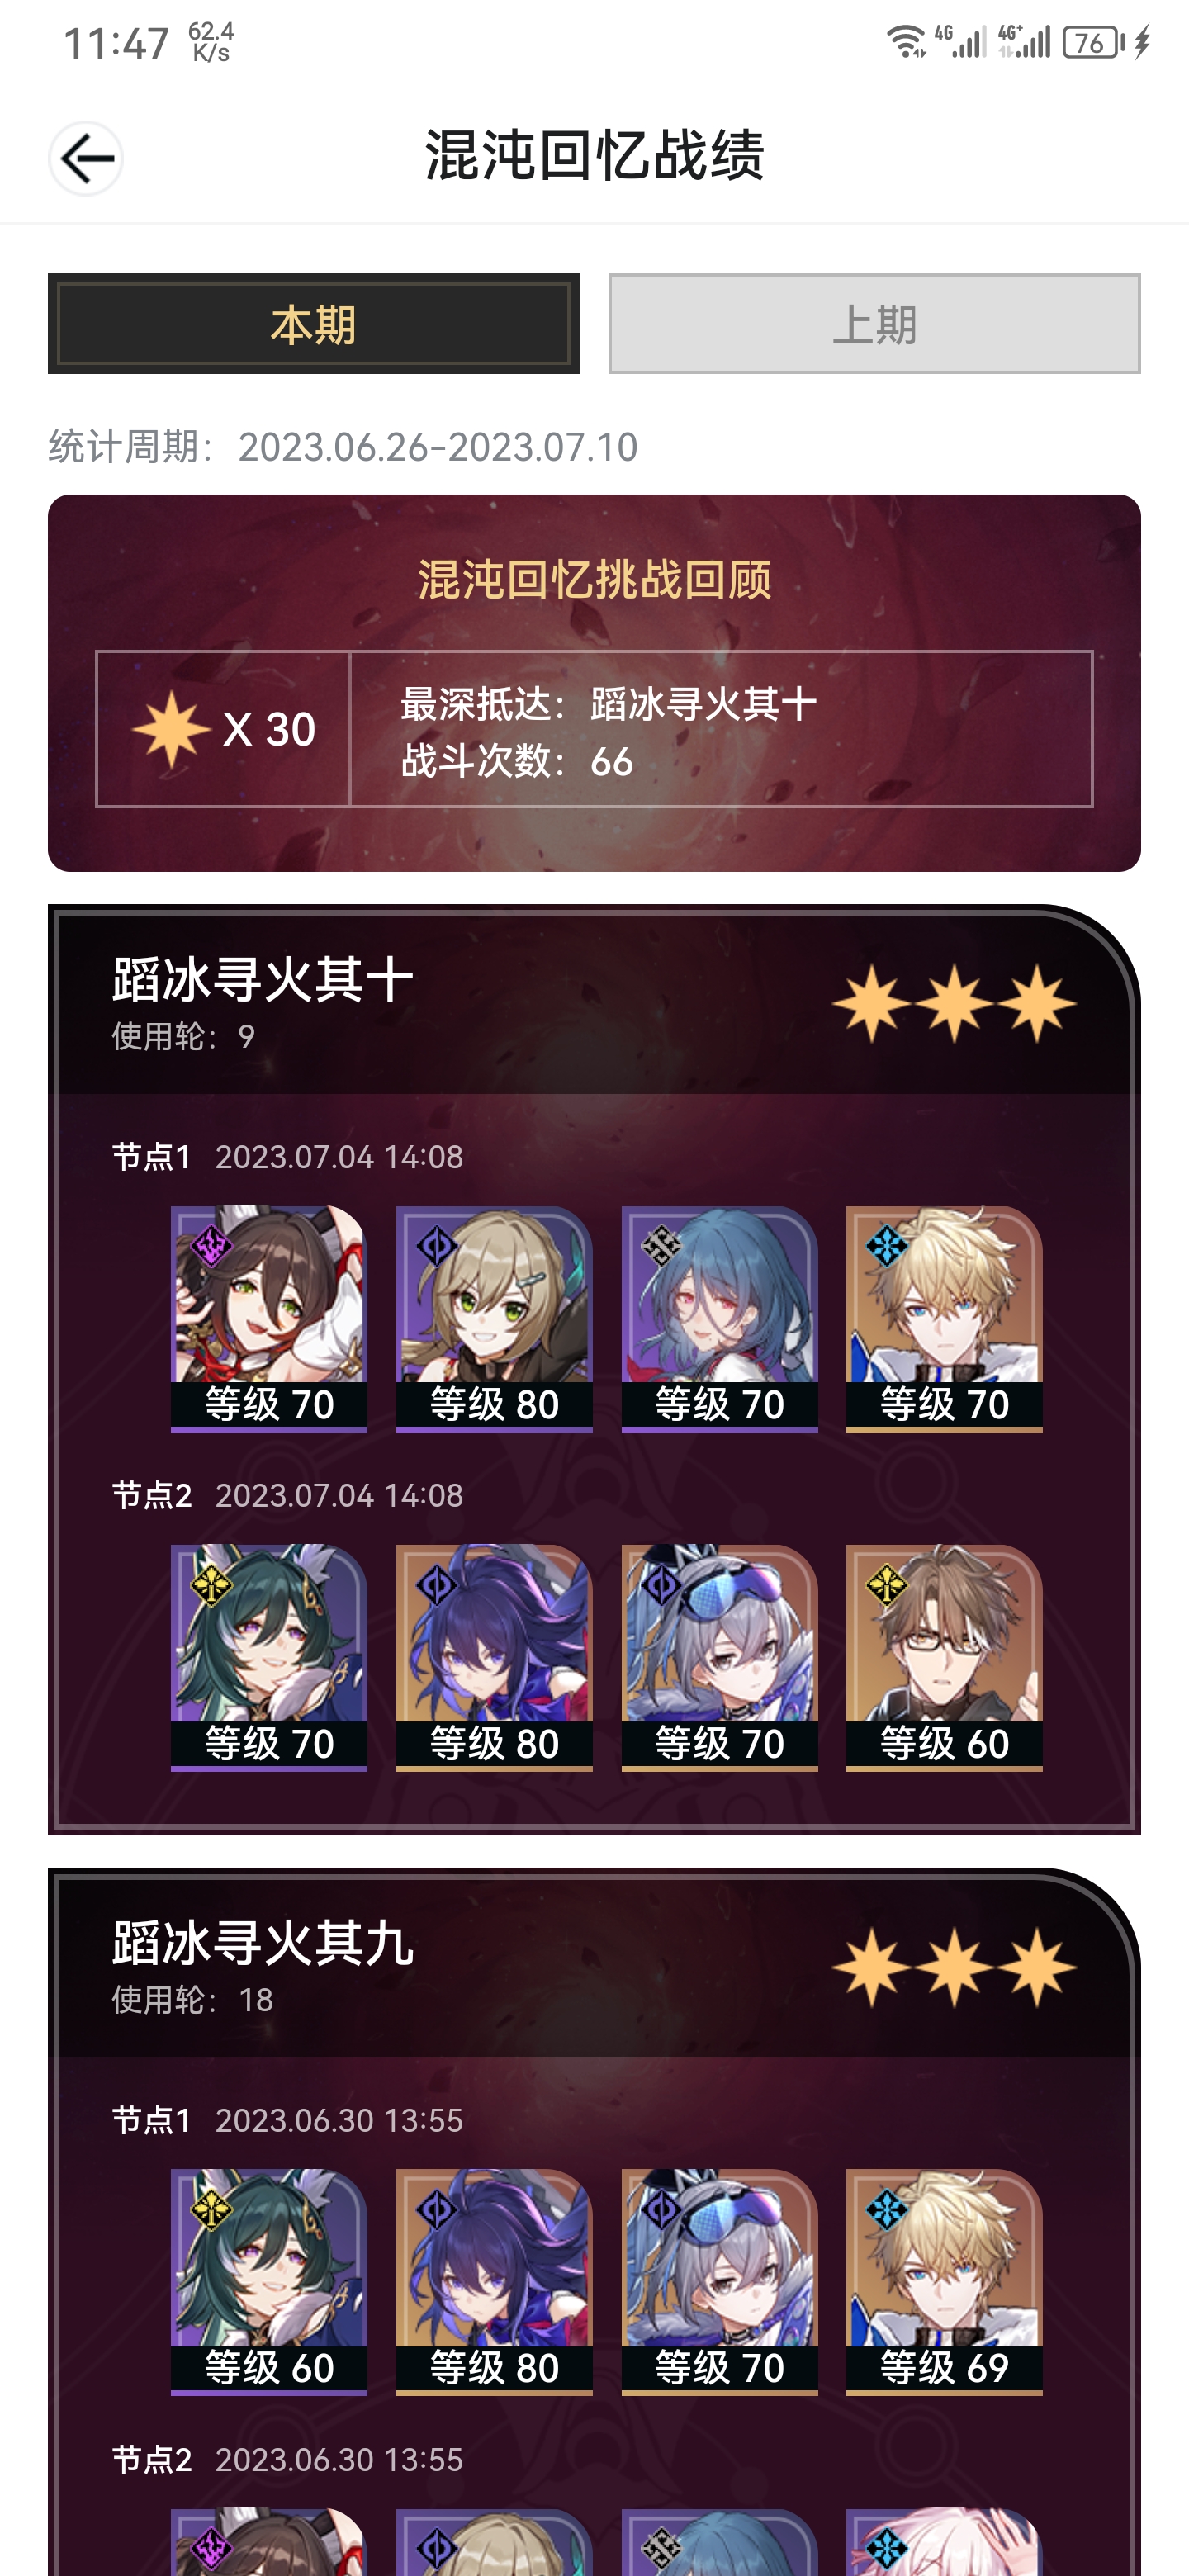Select purple-haired level 80 character in stage ten node 2
Screen dimensions: 1189x2576
click(494, 1657)
